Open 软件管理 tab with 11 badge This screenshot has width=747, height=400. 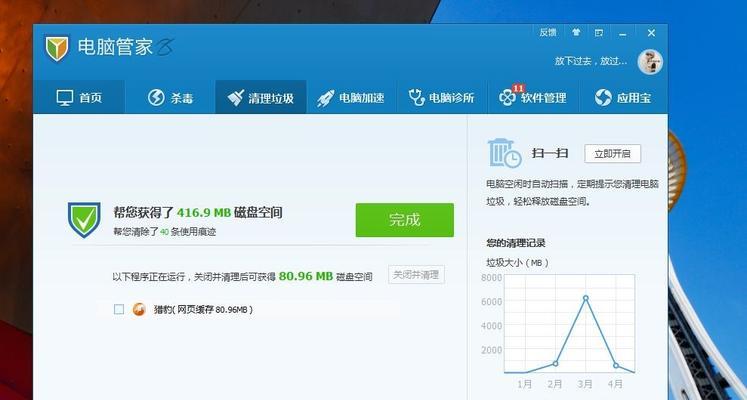[533, 98]
